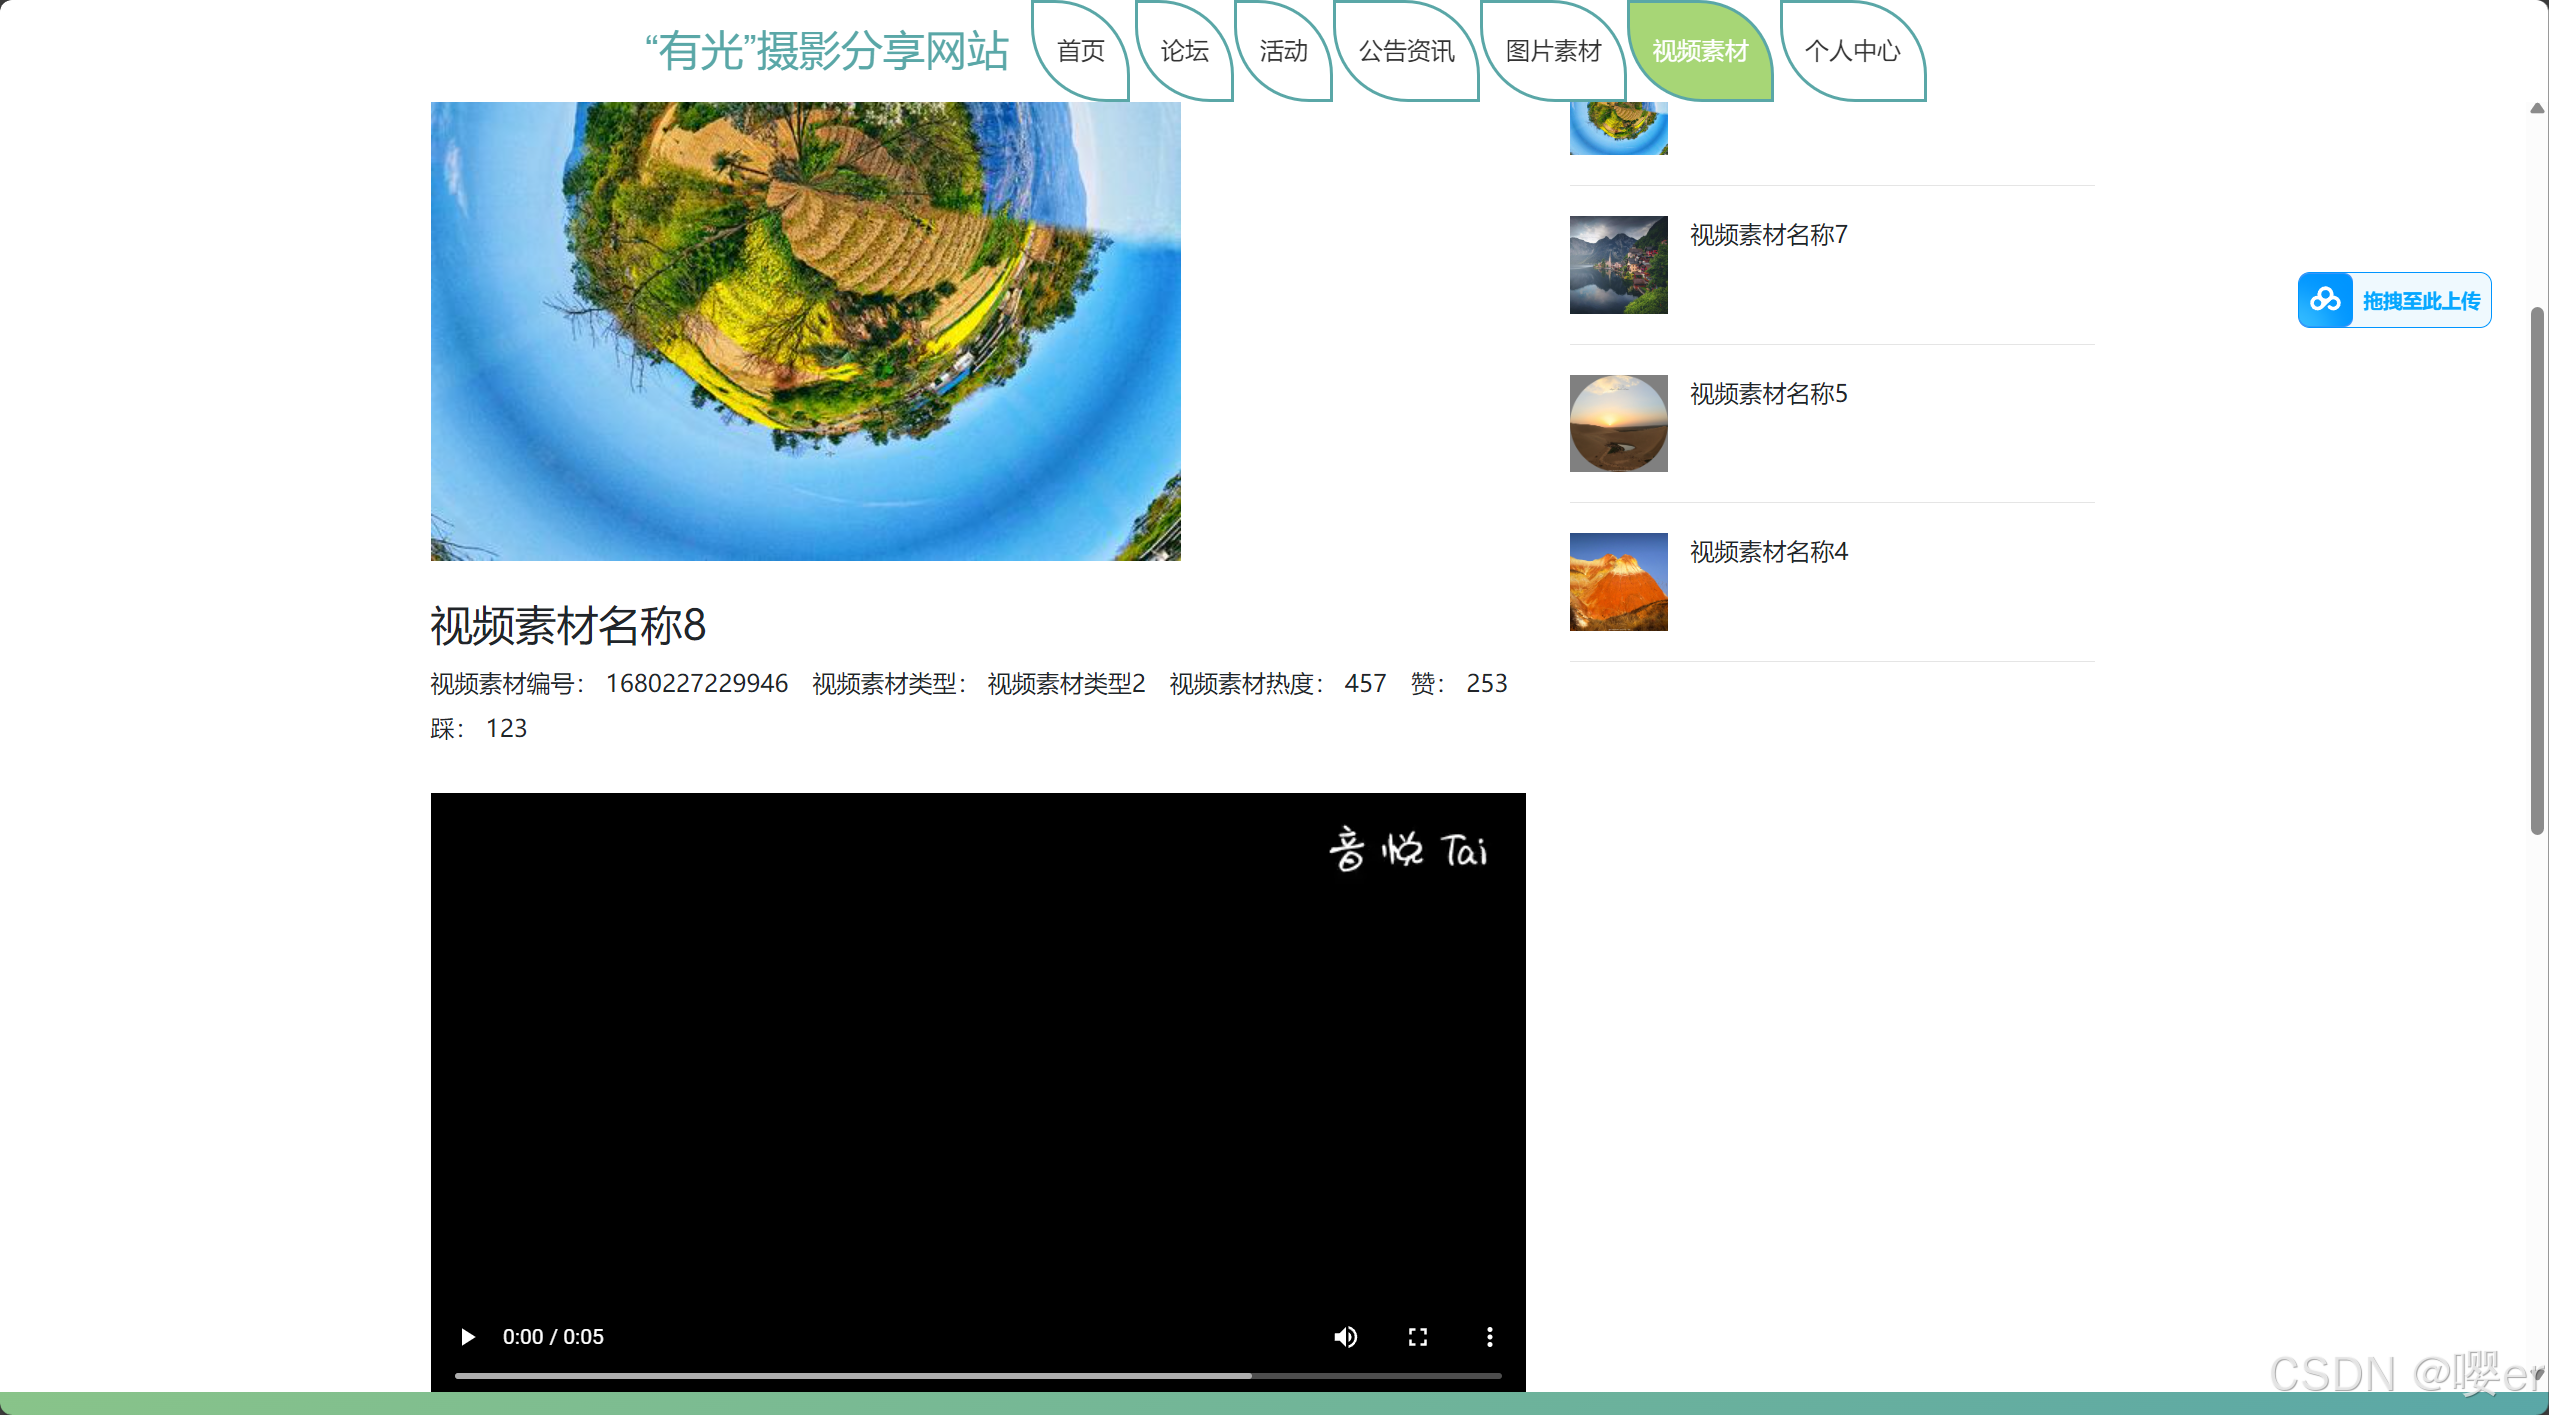The height and width of the screenshot is (1415, 2549).
Task: Click the sunset globe thumbnail
Action: [x=1618, y=423]
